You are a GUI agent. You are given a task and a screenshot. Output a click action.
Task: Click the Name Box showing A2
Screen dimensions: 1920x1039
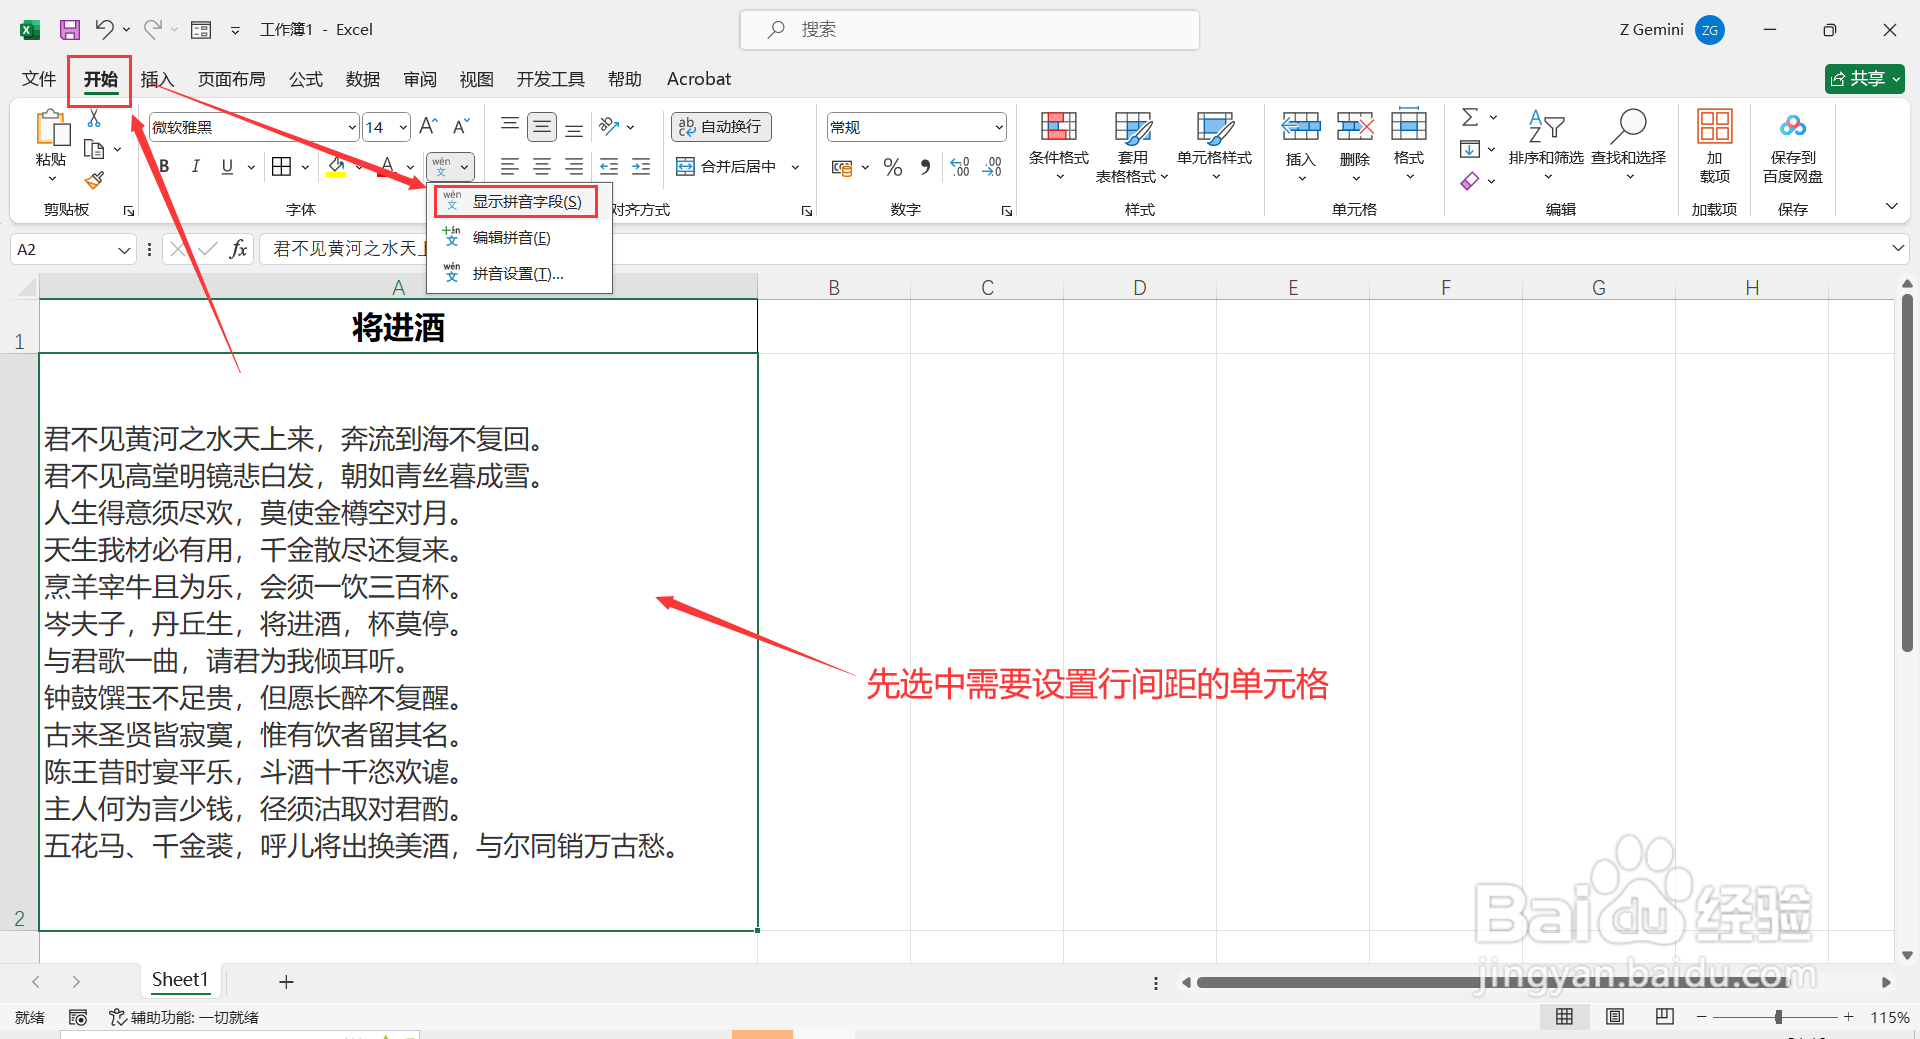point(60,249)
